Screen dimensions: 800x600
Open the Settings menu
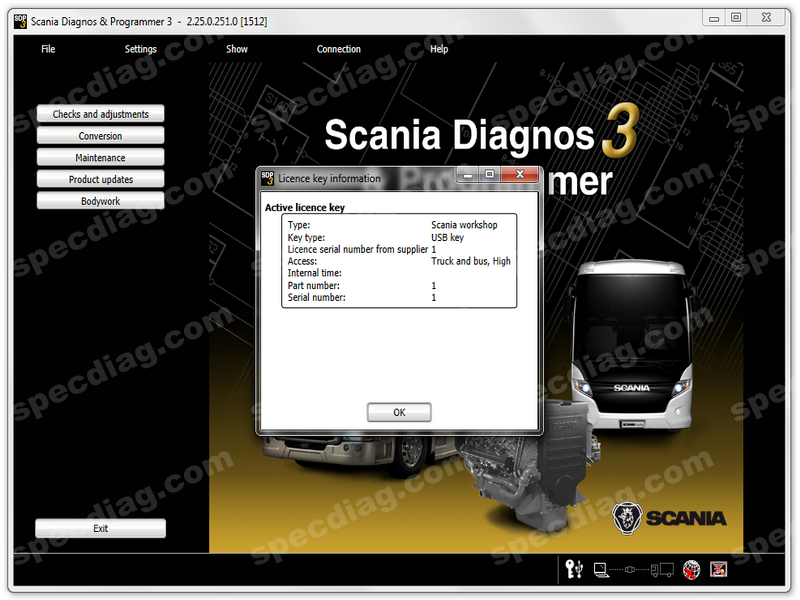[140, 49]
